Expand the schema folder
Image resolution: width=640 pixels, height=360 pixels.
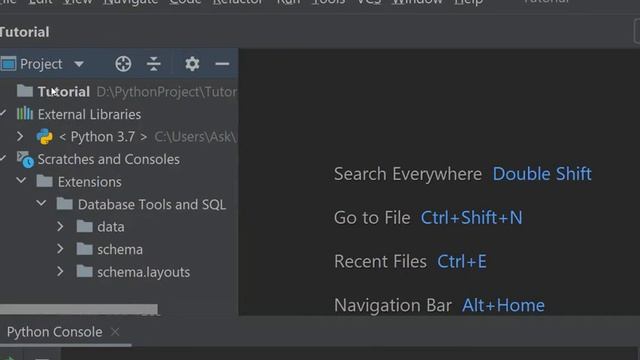click(x=60, y=249)
